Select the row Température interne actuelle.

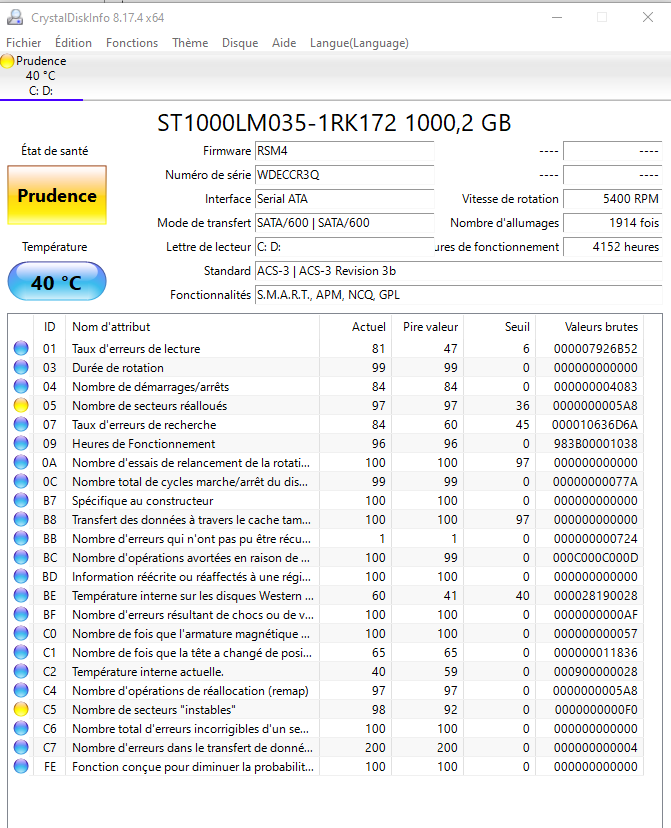(x=326, y=672)
